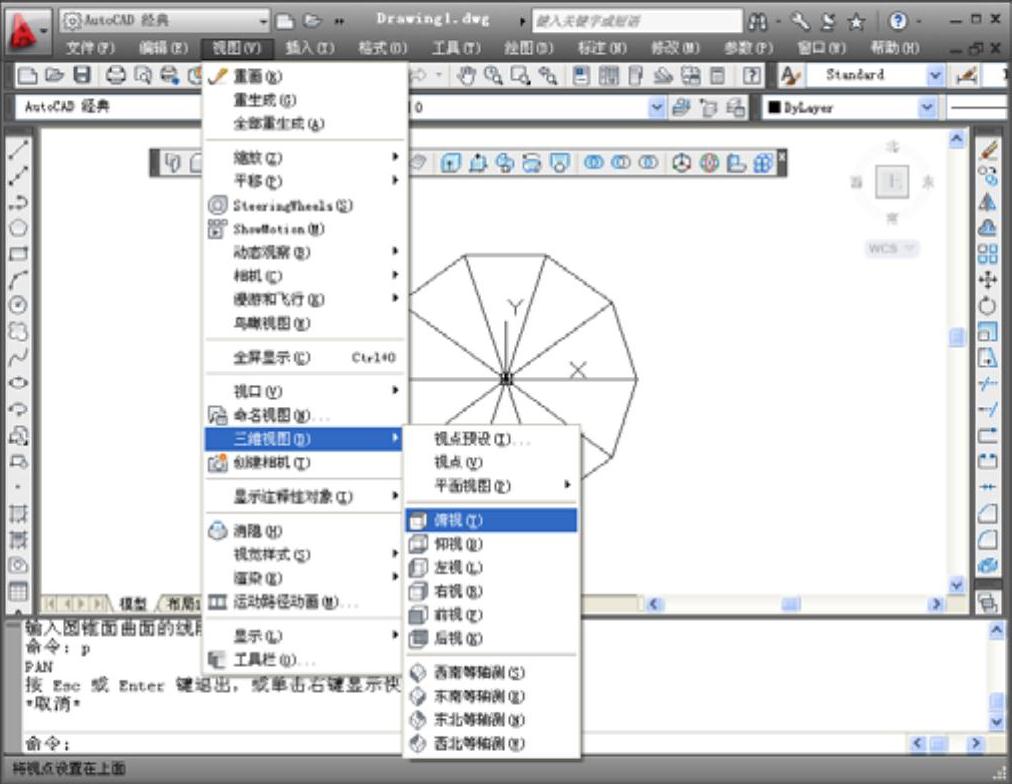Click the AutoCAD red application logo button
1012x784 pixels.
point(28,30)
